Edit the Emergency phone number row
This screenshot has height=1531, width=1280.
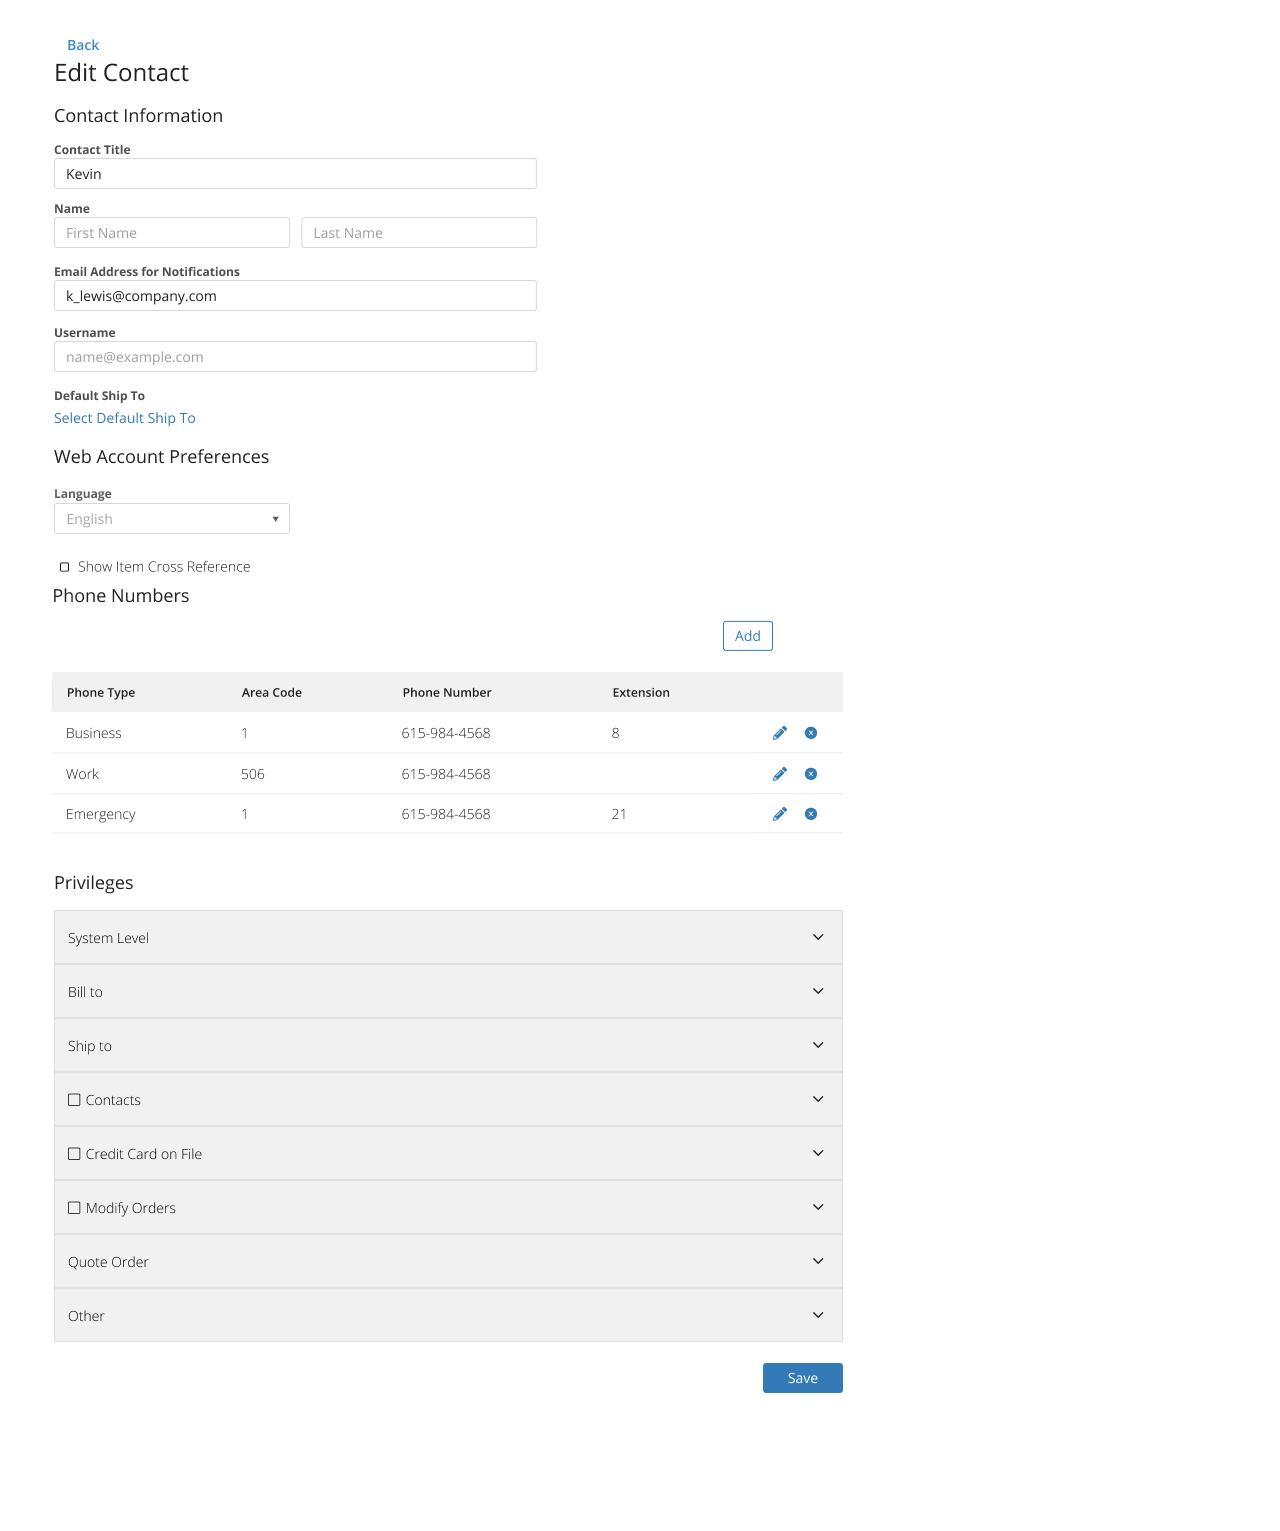point(780,814)
